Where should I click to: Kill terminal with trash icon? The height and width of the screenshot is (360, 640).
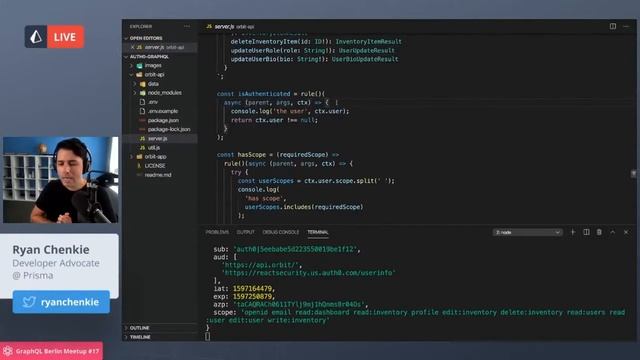(599, 232)
